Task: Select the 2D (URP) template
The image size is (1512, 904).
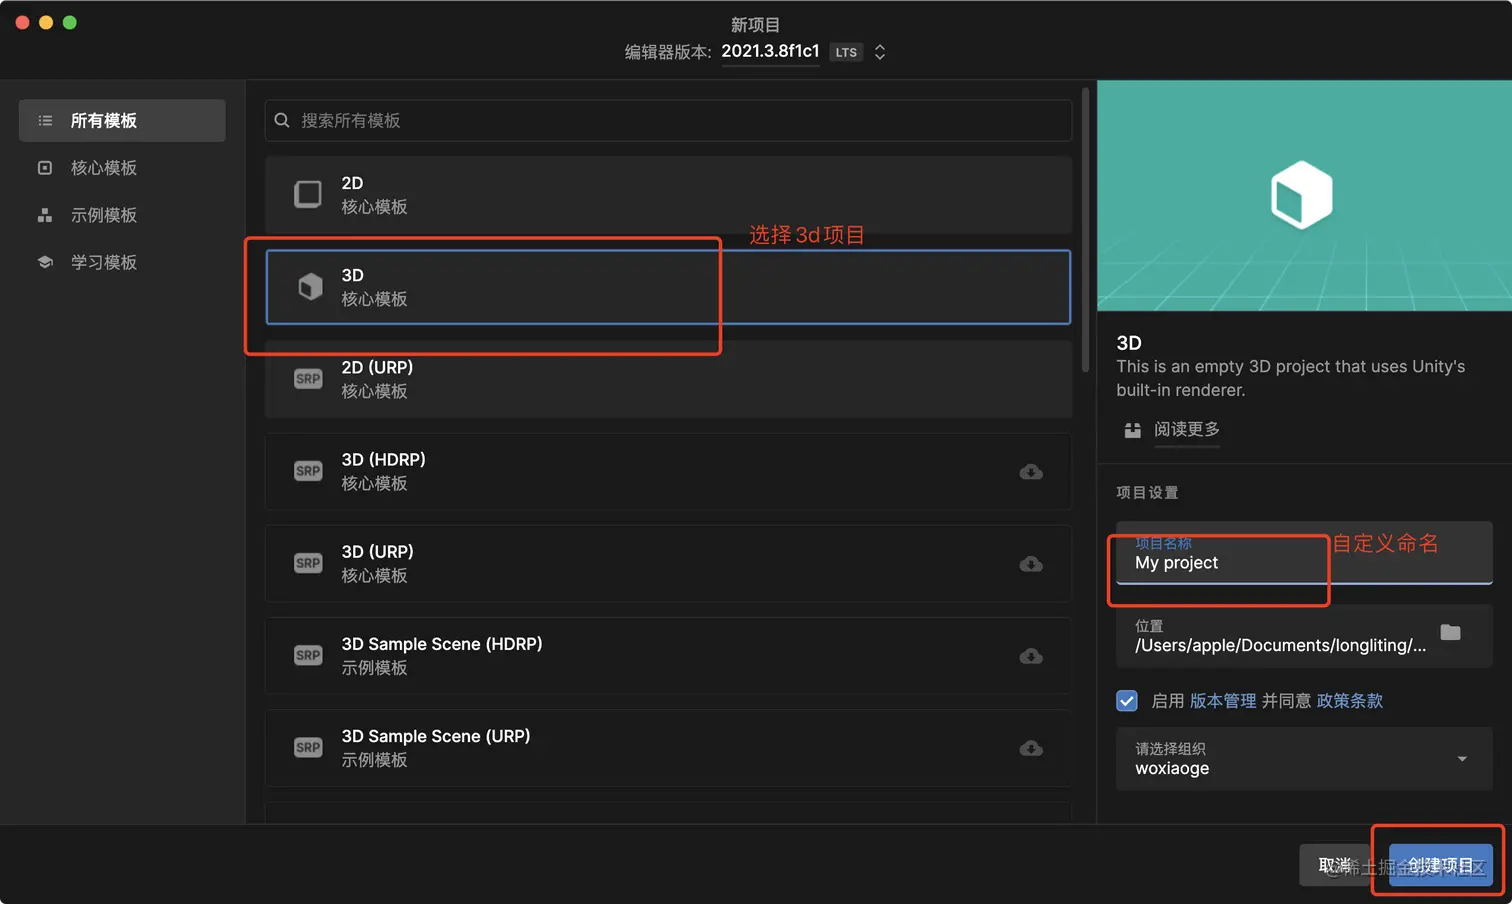Action: coord(668,379)
